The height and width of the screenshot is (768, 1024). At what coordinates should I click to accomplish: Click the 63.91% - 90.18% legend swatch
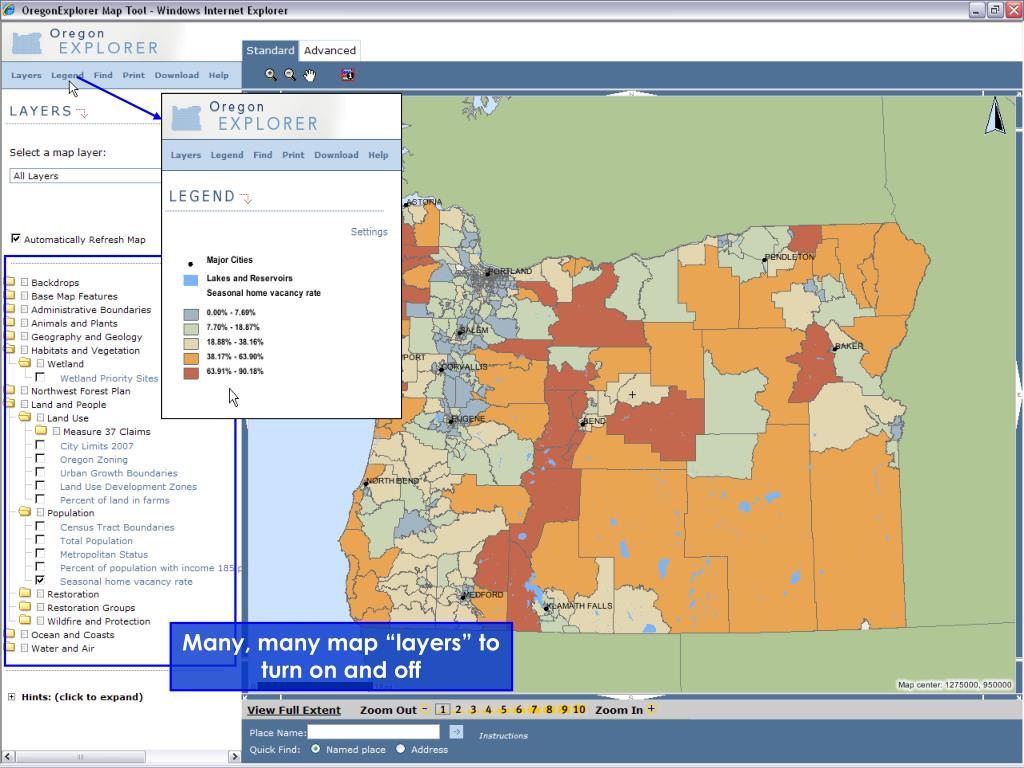coord(191,373)
